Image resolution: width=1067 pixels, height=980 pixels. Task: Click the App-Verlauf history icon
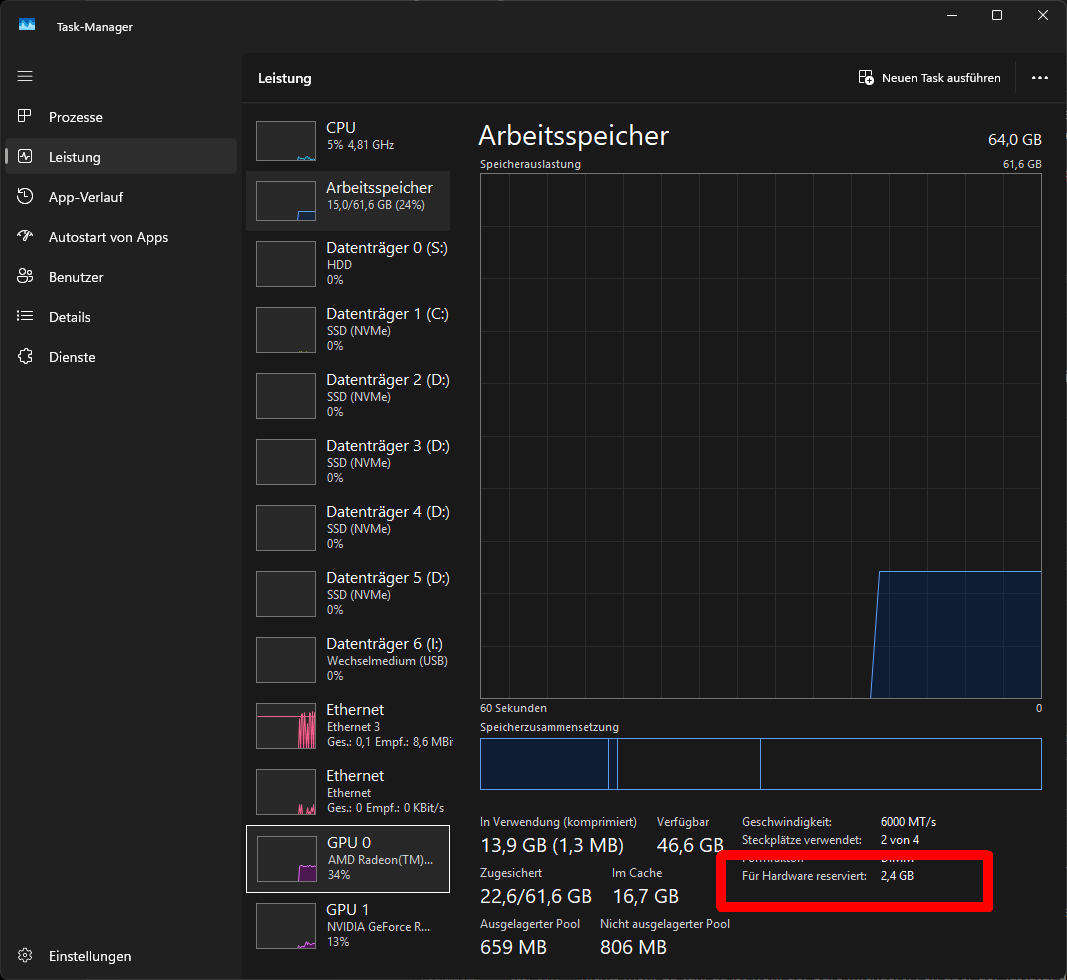point(25,197)
